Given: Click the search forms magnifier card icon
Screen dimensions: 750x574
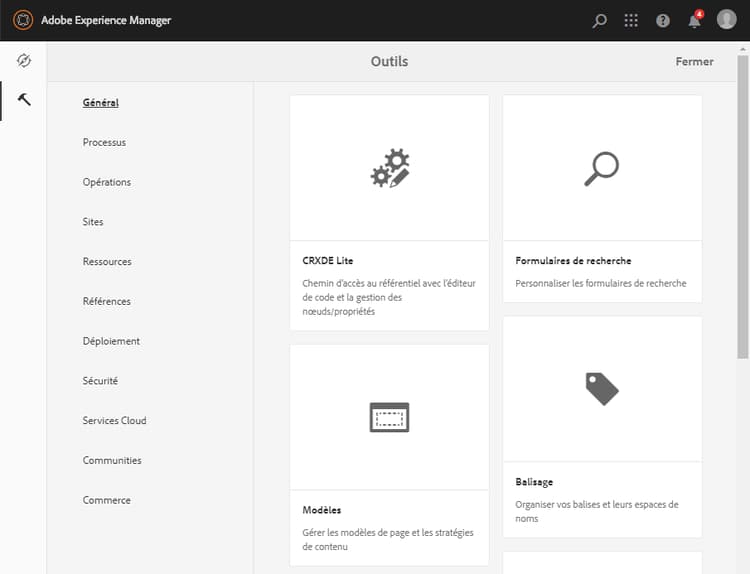Looking at the screenshot, I should 602,168.
